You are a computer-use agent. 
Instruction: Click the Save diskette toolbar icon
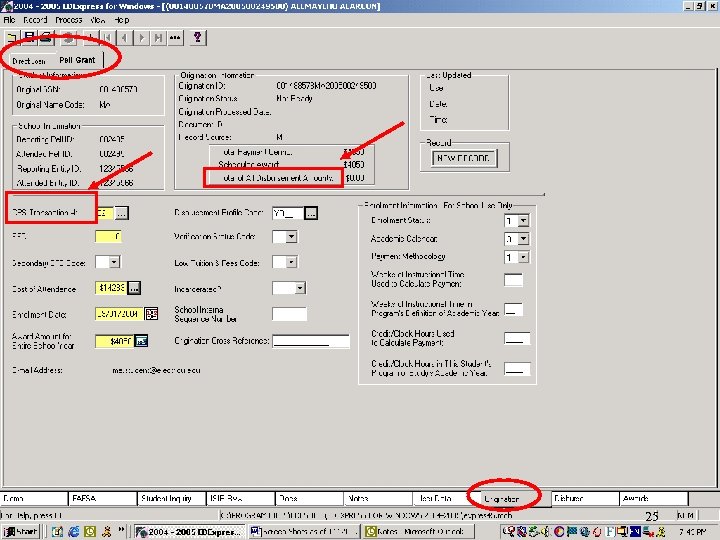(x=29, y=38)
